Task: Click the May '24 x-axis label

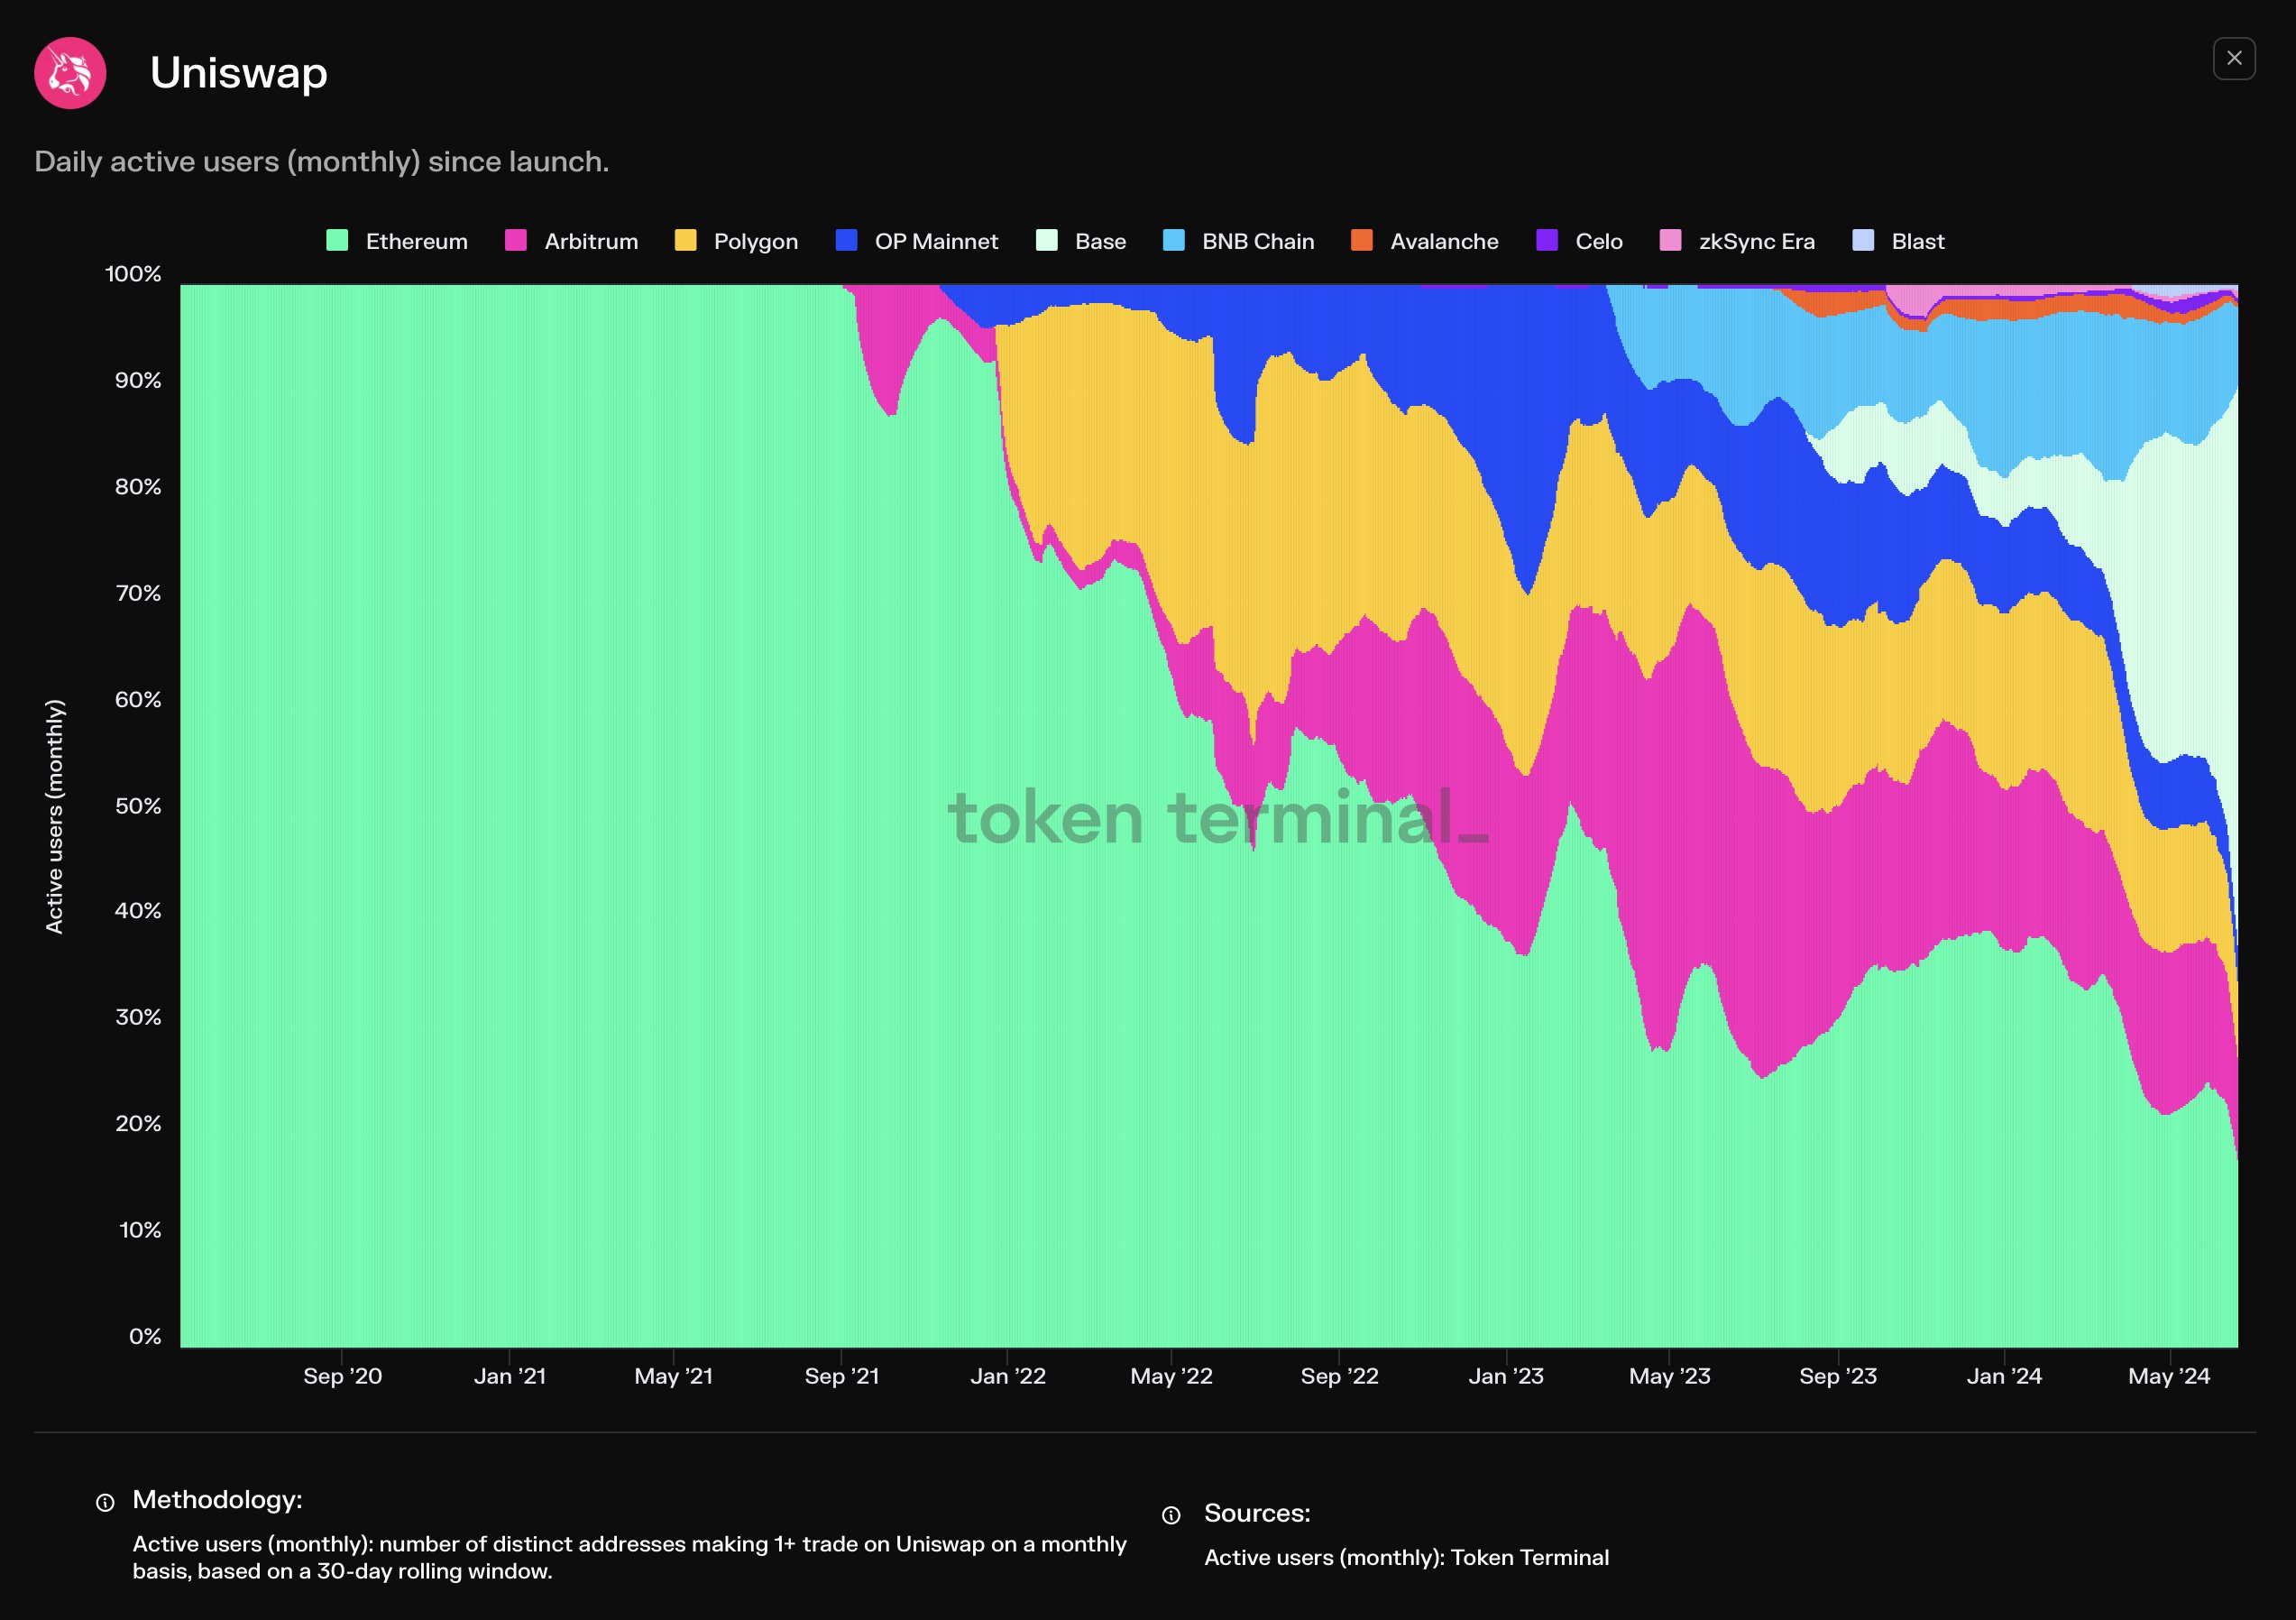Action: 2169,1377
